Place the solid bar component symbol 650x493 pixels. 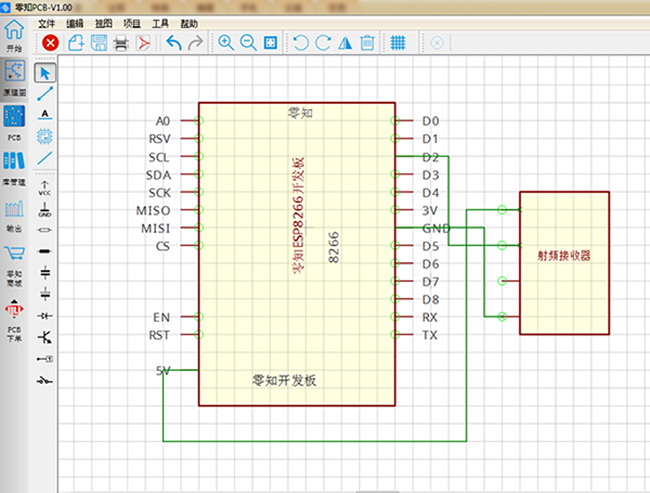[45, 251]
